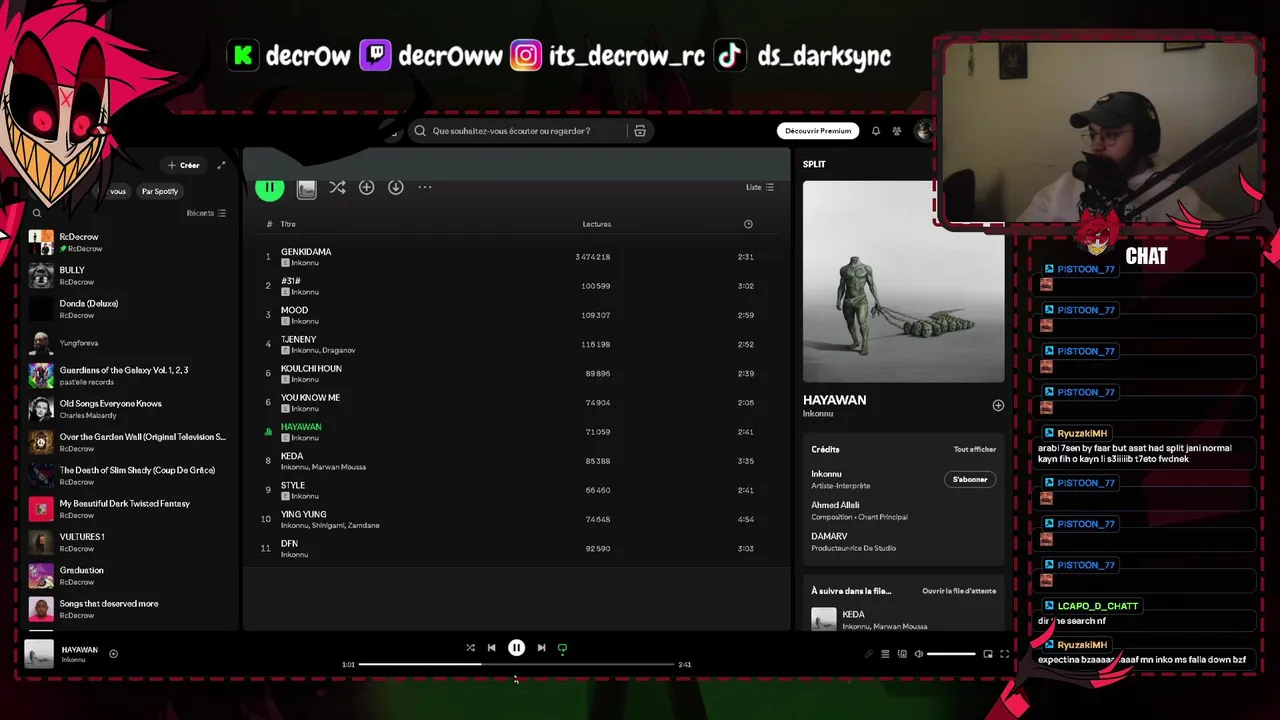Image resolution: width=1280 pixels, height=720 pixels.
Task: Enter full screen mode in player bar
Action: click(x=1004, y=654)
